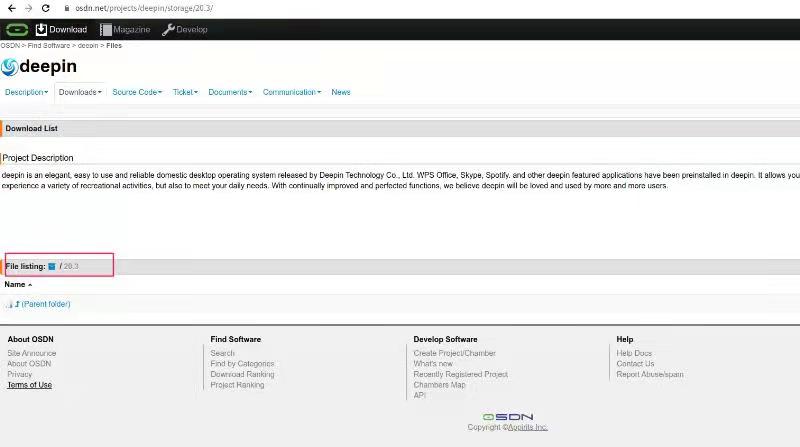Click the deepin project title
800x447 pixels.
click(x=48, y=66)
